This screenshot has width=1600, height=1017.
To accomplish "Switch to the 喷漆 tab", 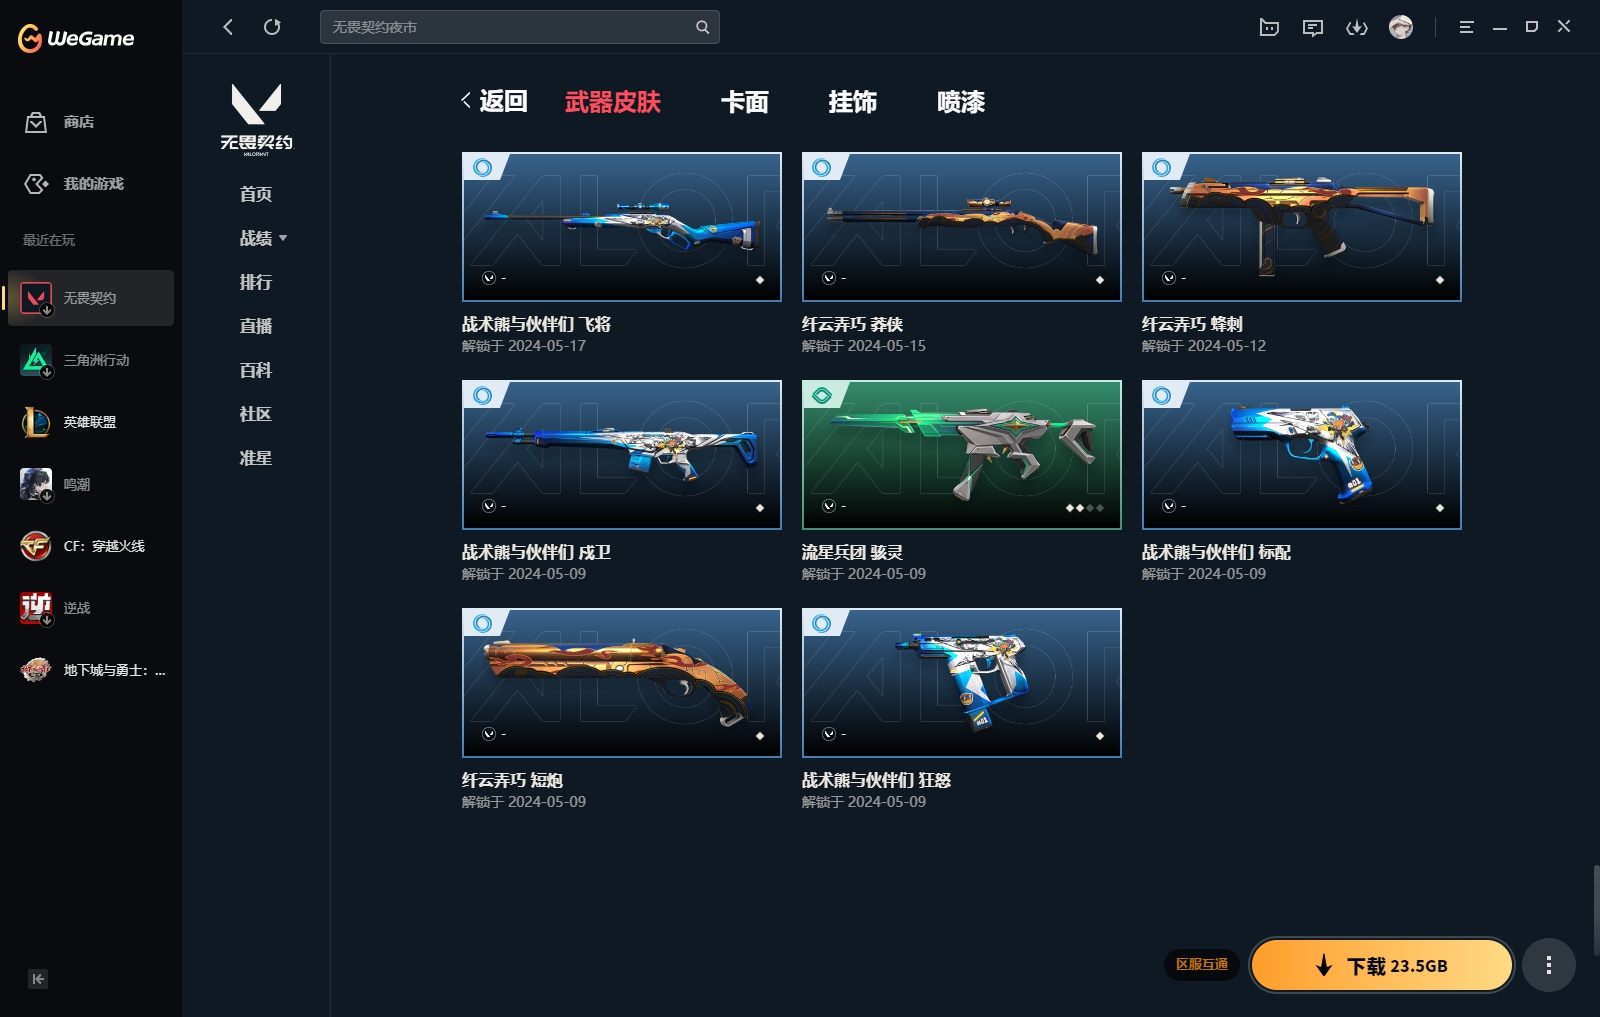I will [961, 102].
